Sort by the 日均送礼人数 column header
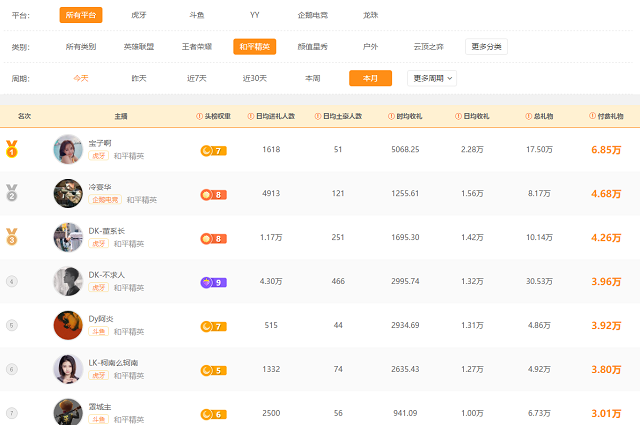640x425 pixels. [277, 116]
